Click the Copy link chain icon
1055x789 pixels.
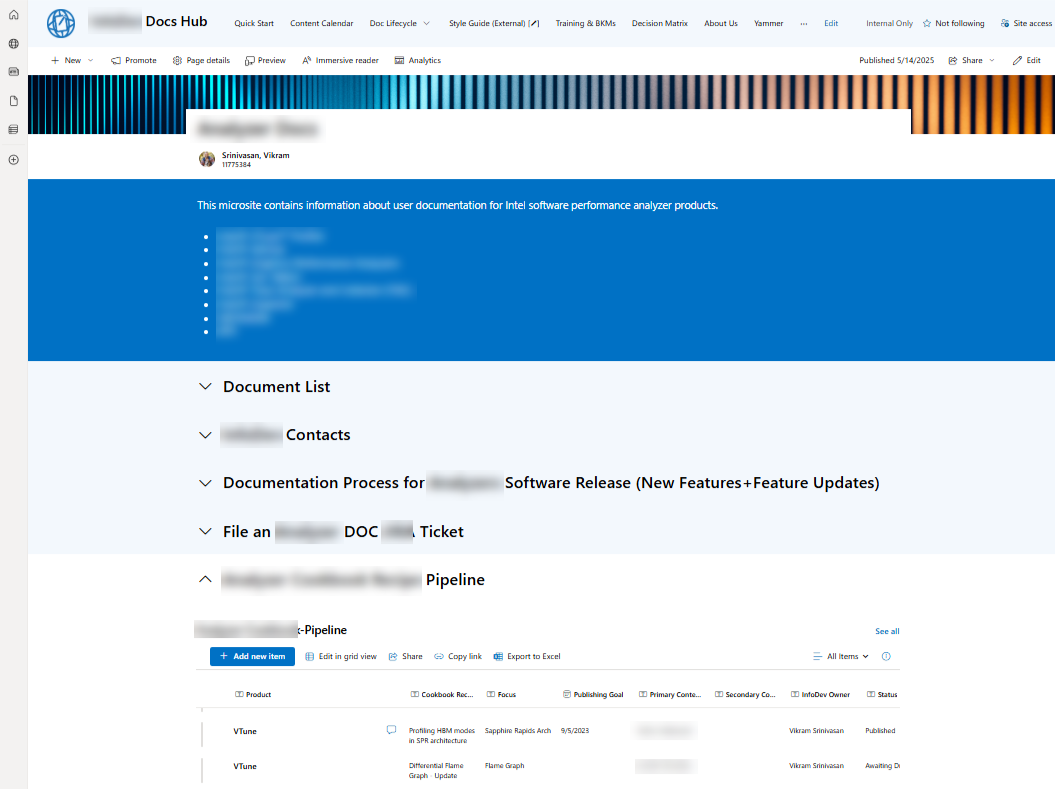pos(439,656)
